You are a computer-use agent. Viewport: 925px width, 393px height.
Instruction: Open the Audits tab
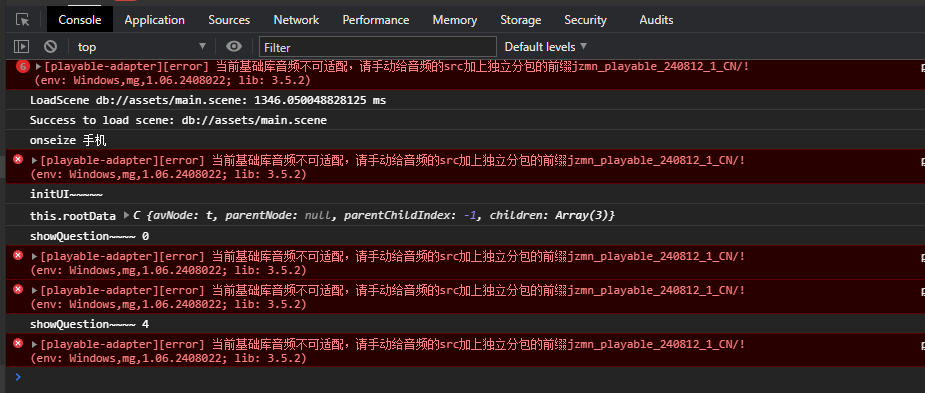pyautogui.click(x=656, y=20)
